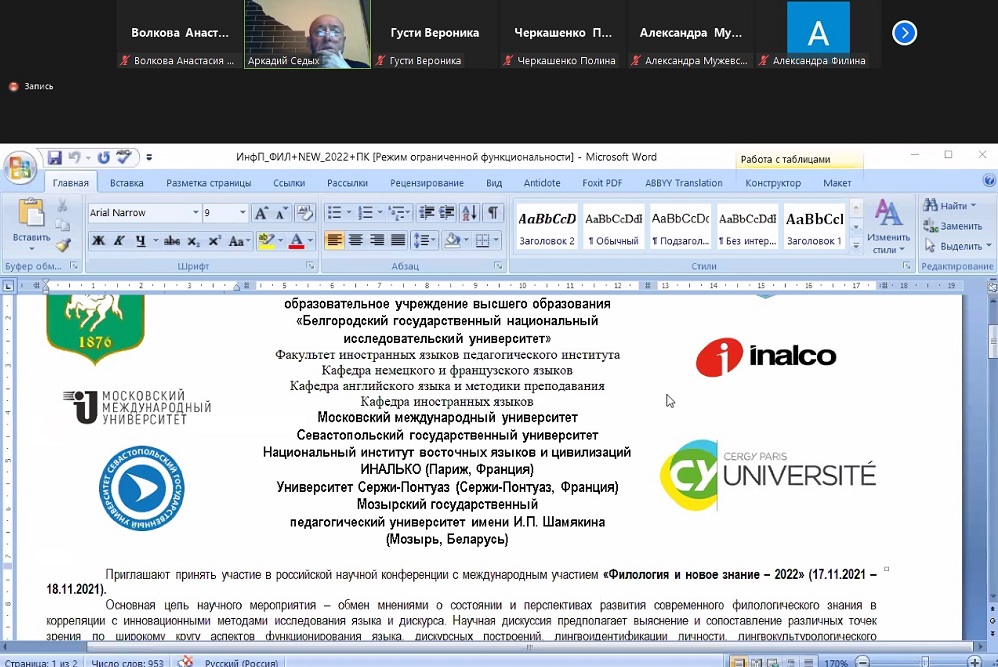Click Clear Formatting icon

click(x=306, y=213)
